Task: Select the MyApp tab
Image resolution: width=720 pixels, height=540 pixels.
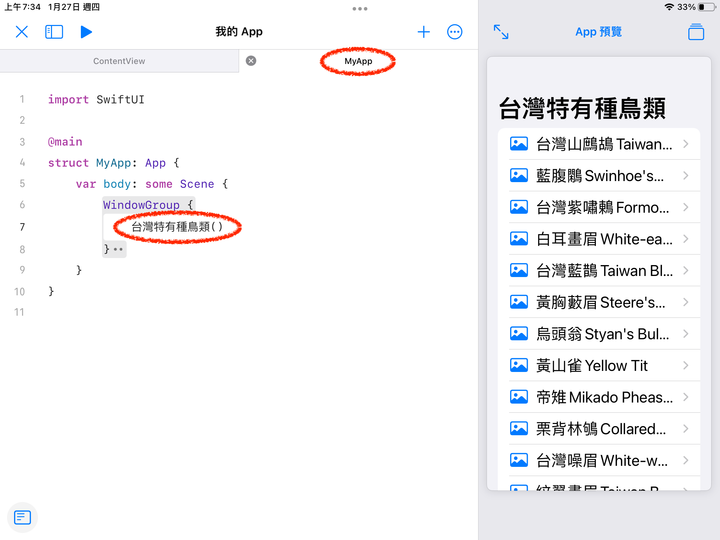Action: coord(358,61)
